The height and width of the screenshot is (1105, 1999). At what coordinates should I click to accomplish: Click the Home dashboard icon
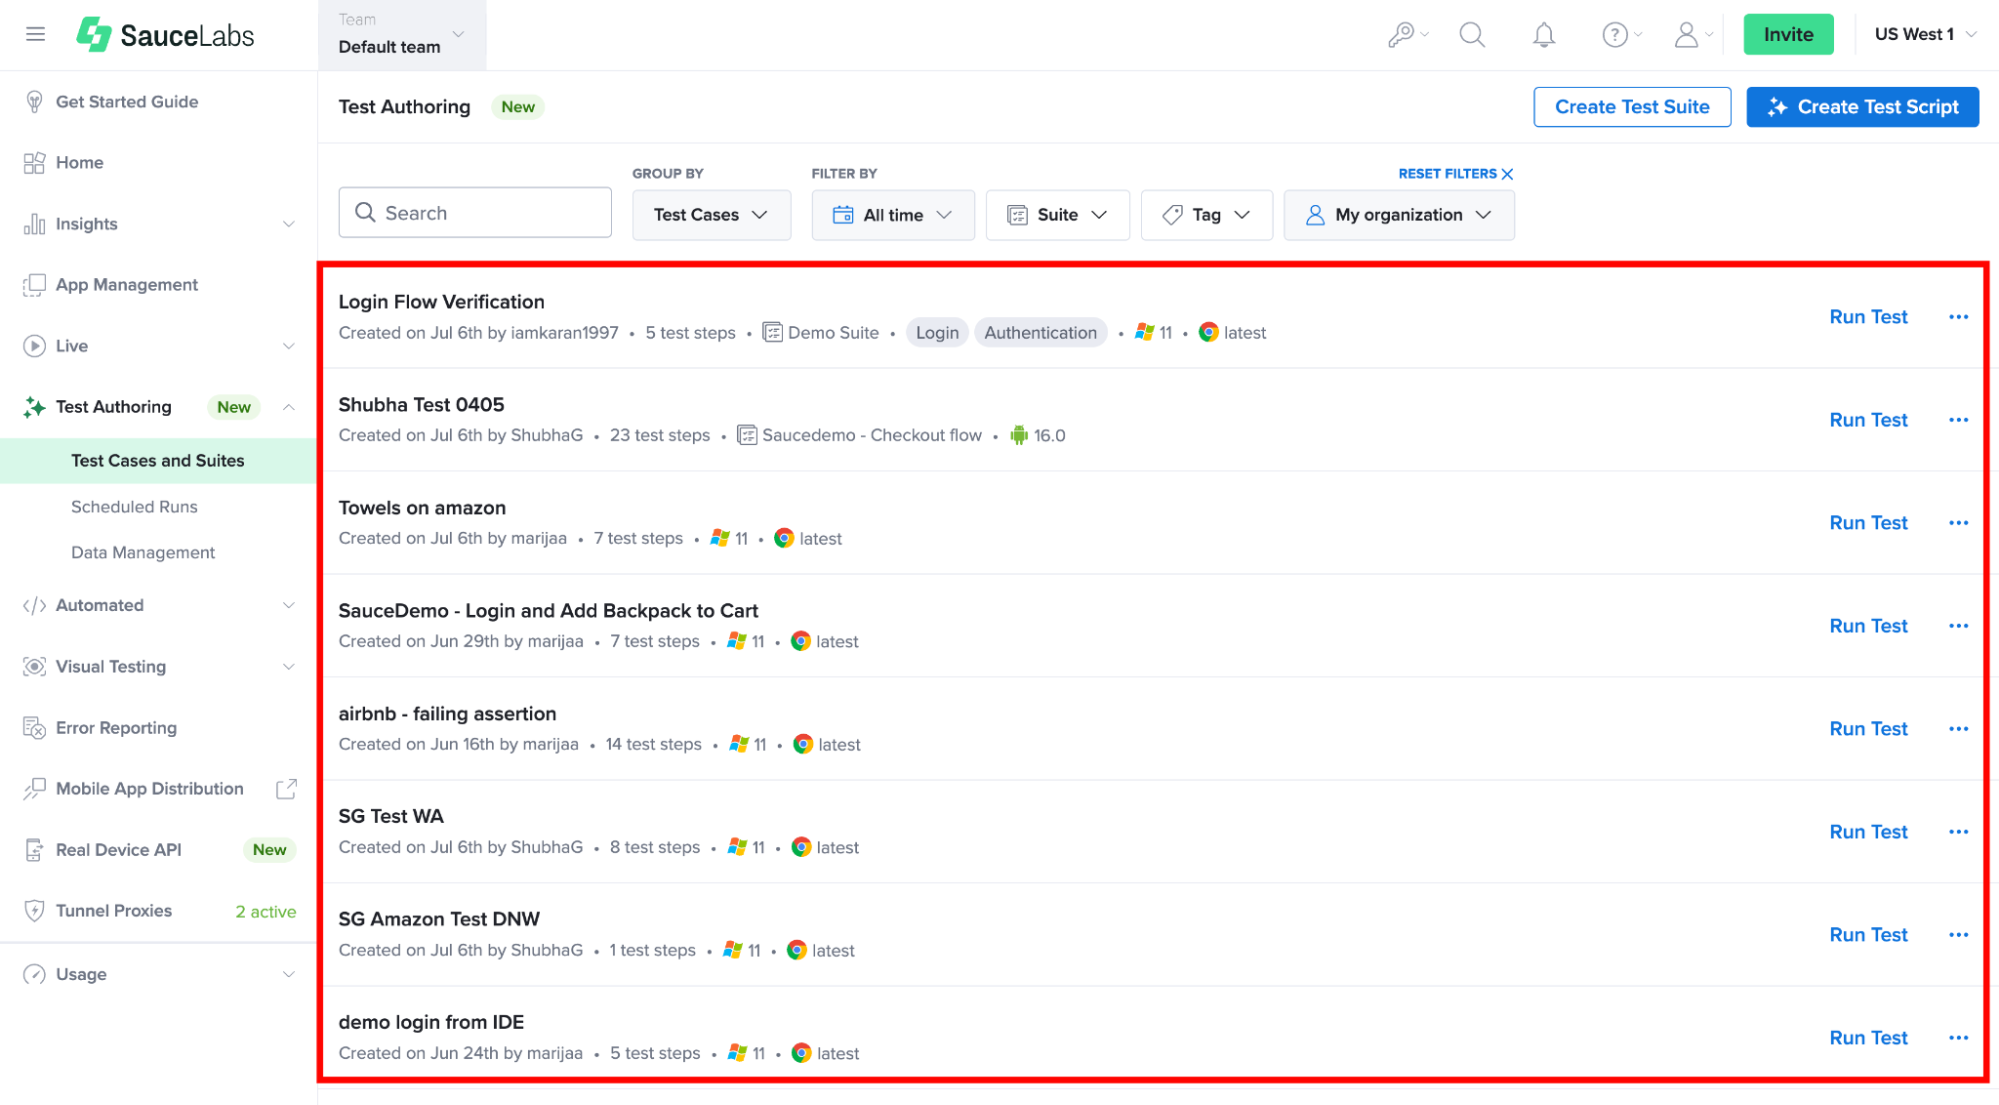pyautogui.click(x=34, y=163)
